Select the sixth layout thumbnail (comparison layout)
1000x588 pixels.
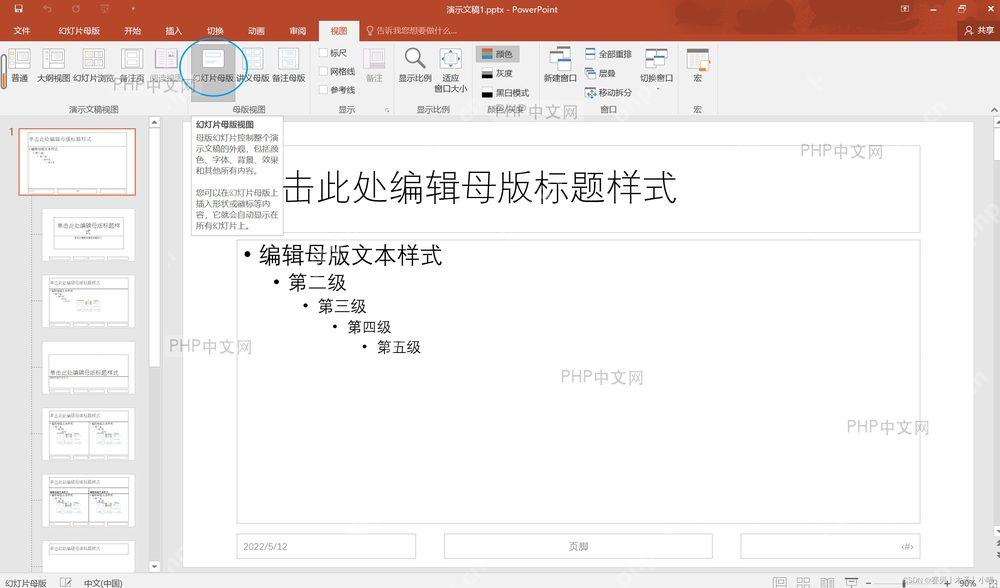(x=89, y=500)
